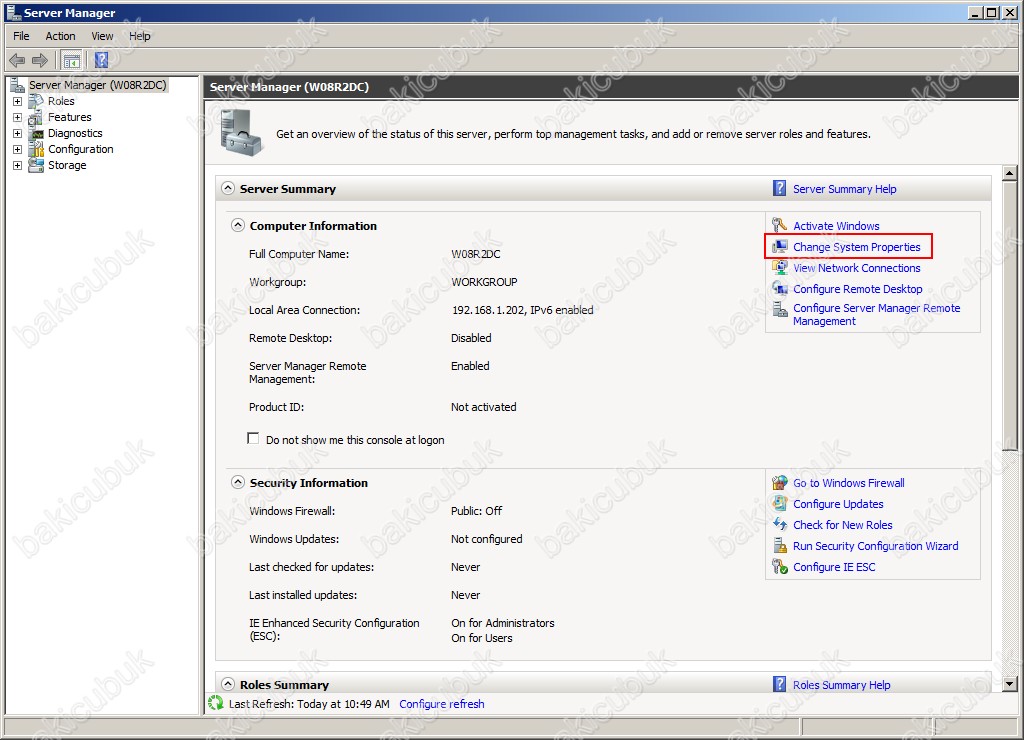
Task: Collapse the Security Information section
Action: pyautogui.click(x=238, y=483)
